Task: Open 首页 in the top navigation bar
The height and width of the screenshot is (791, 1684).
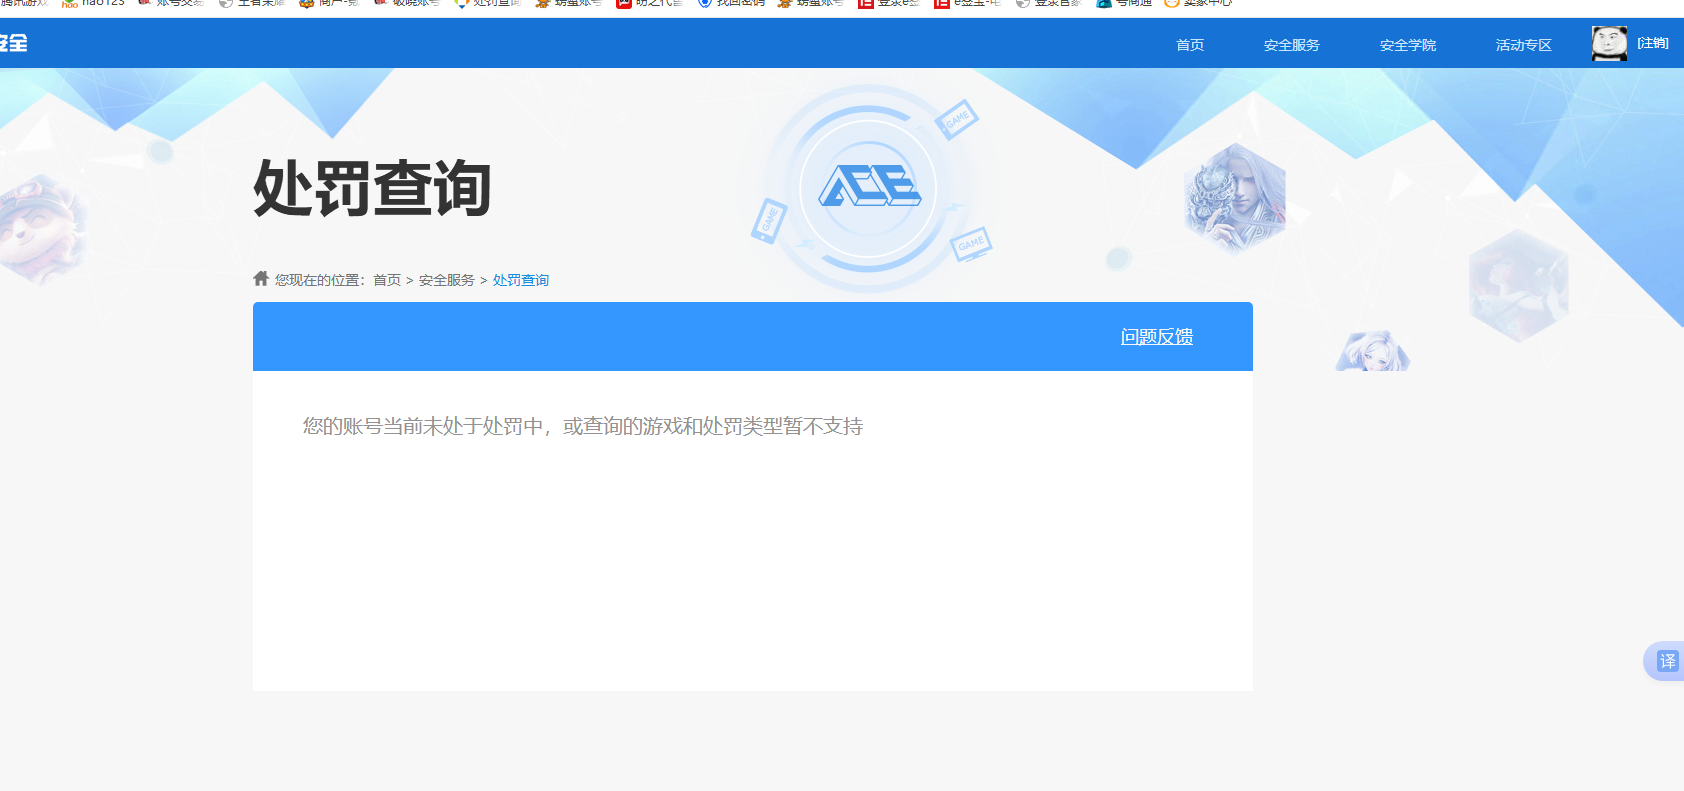Action: tap(1189, 45)
